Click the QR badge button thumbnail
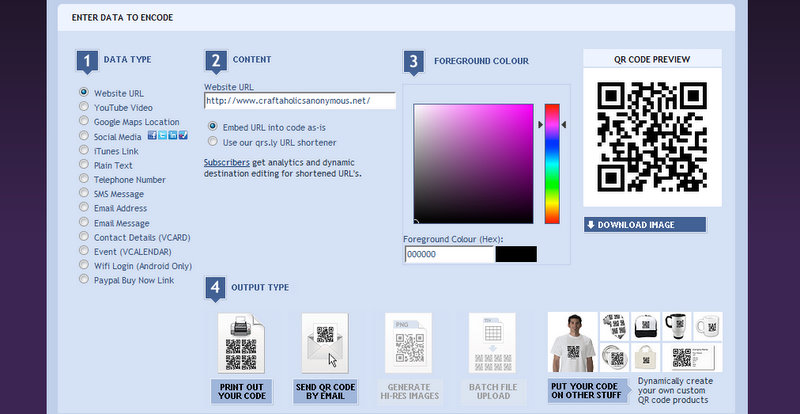 point(614,357)
